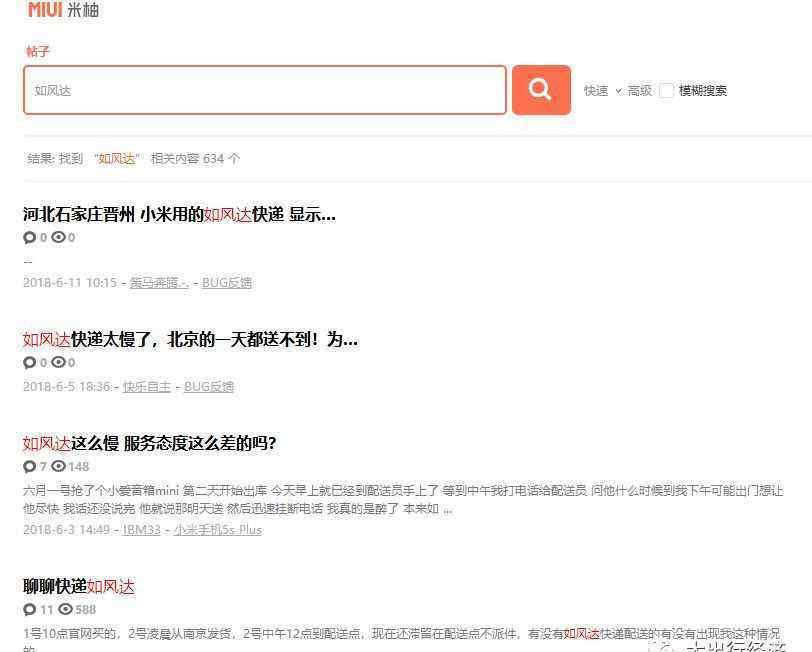Viewport: 812px width, 652px height.
Task: Click comment count 7 on 如风达这么慢 post
Action: (44, 467)
